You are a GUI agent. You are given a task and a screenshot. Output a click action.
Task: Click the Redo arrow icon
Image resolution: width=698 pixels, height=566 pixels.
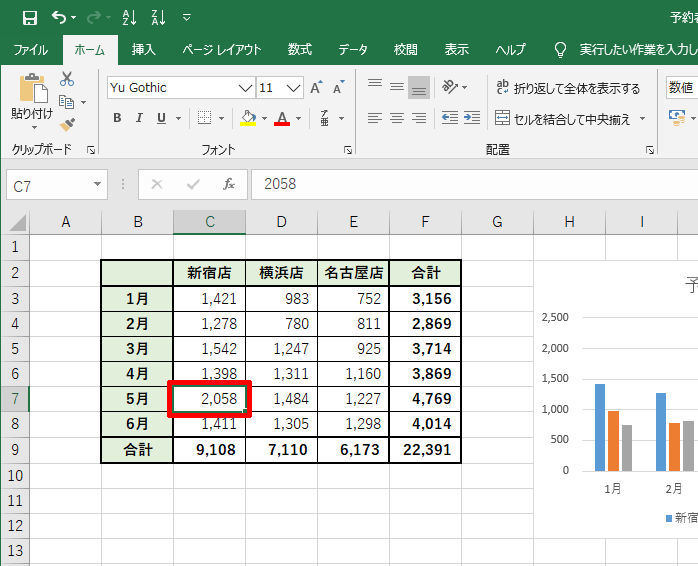coord(94,17)
